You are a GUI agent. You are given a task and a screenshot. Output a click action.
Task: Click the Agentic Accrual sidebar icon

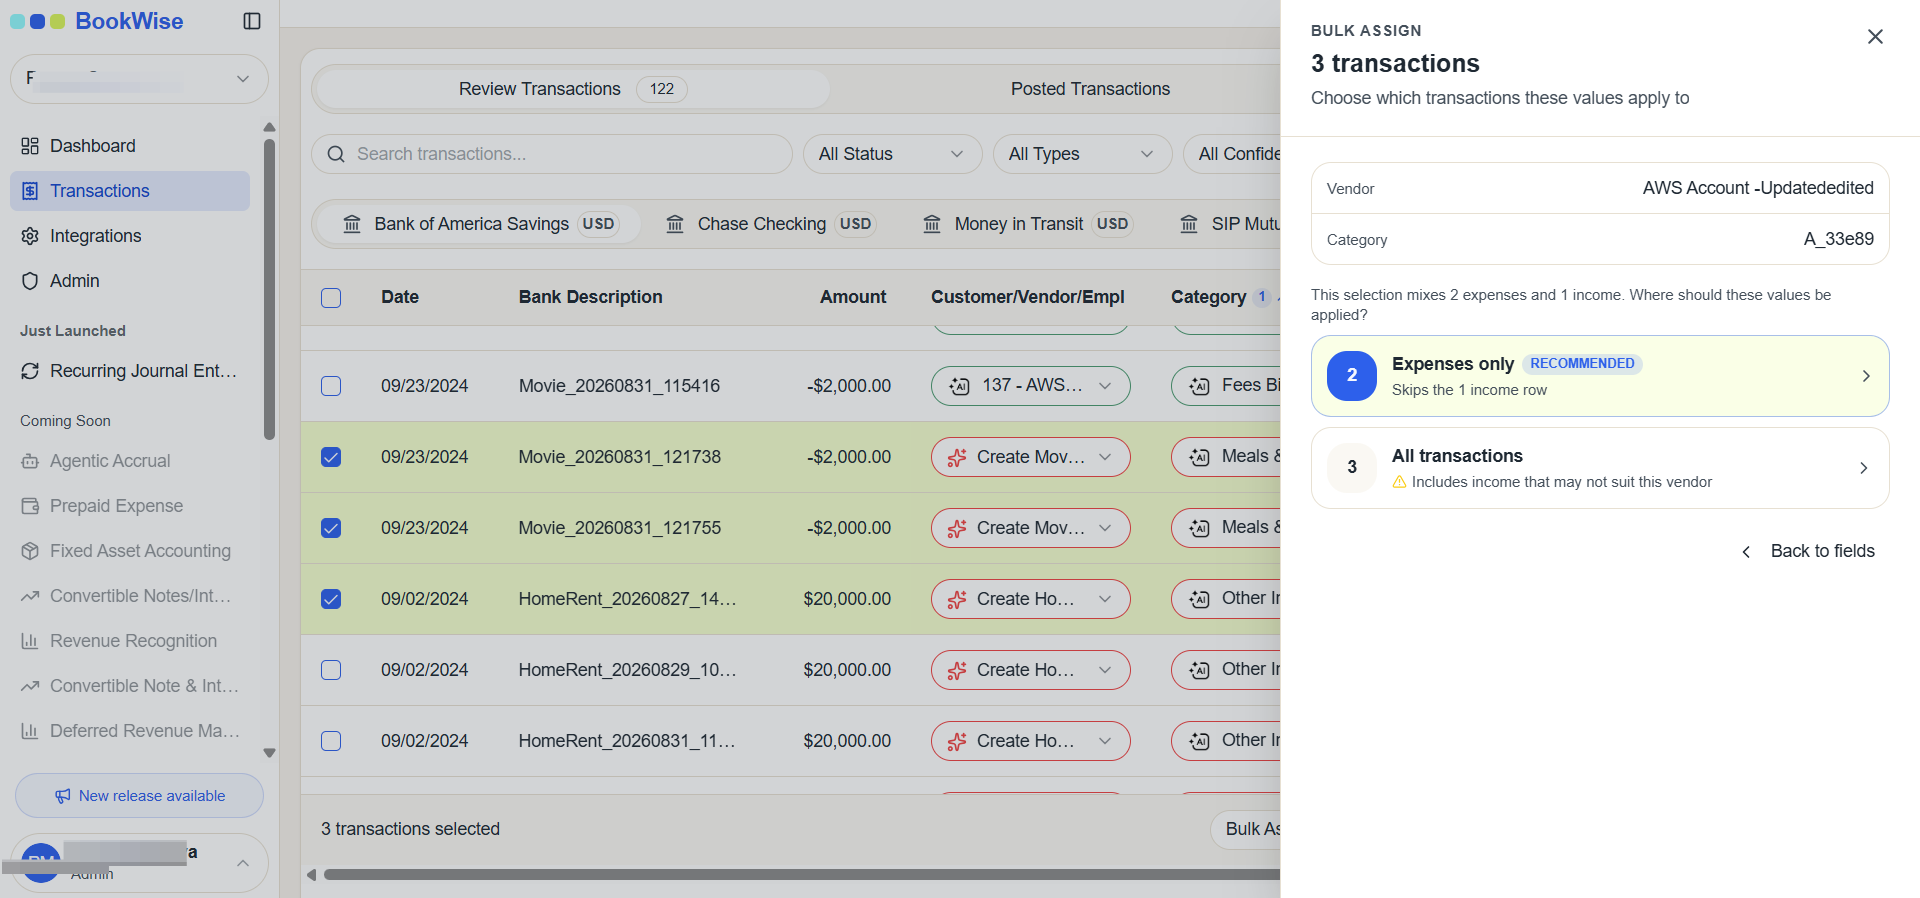pos(30,461)
